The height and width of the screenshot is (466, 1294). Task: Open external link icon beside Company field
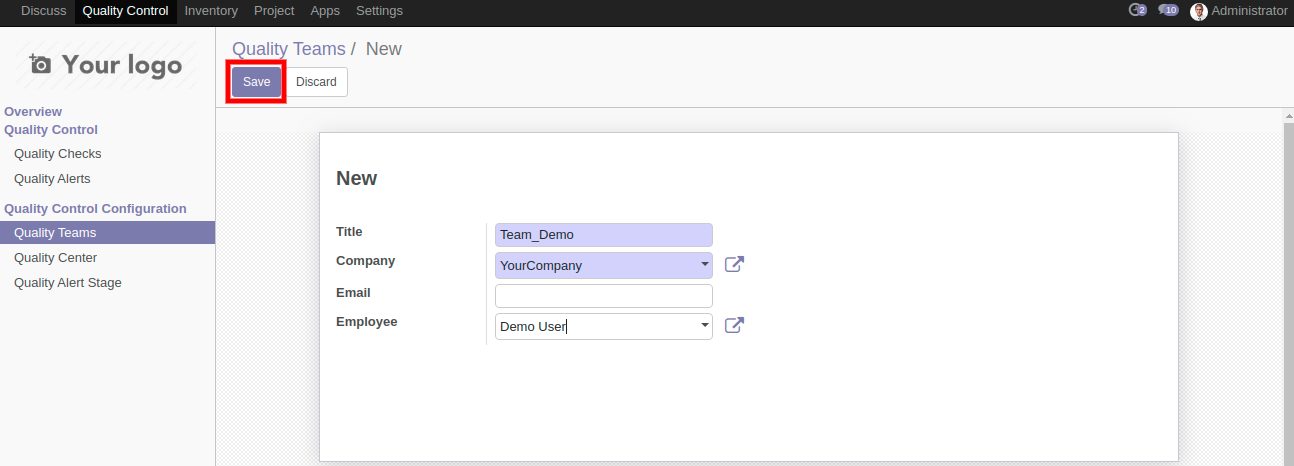pos(734,265)
